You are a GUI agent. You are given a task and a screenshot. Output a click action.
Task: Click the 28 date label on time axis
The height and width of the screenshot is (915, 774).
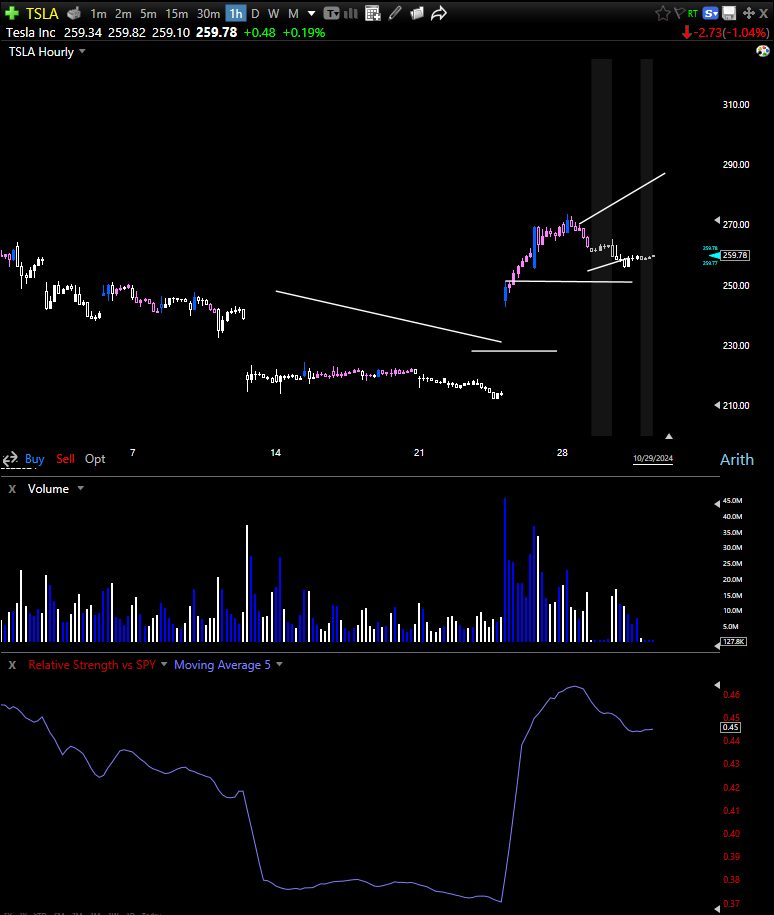tap(562, 452)
